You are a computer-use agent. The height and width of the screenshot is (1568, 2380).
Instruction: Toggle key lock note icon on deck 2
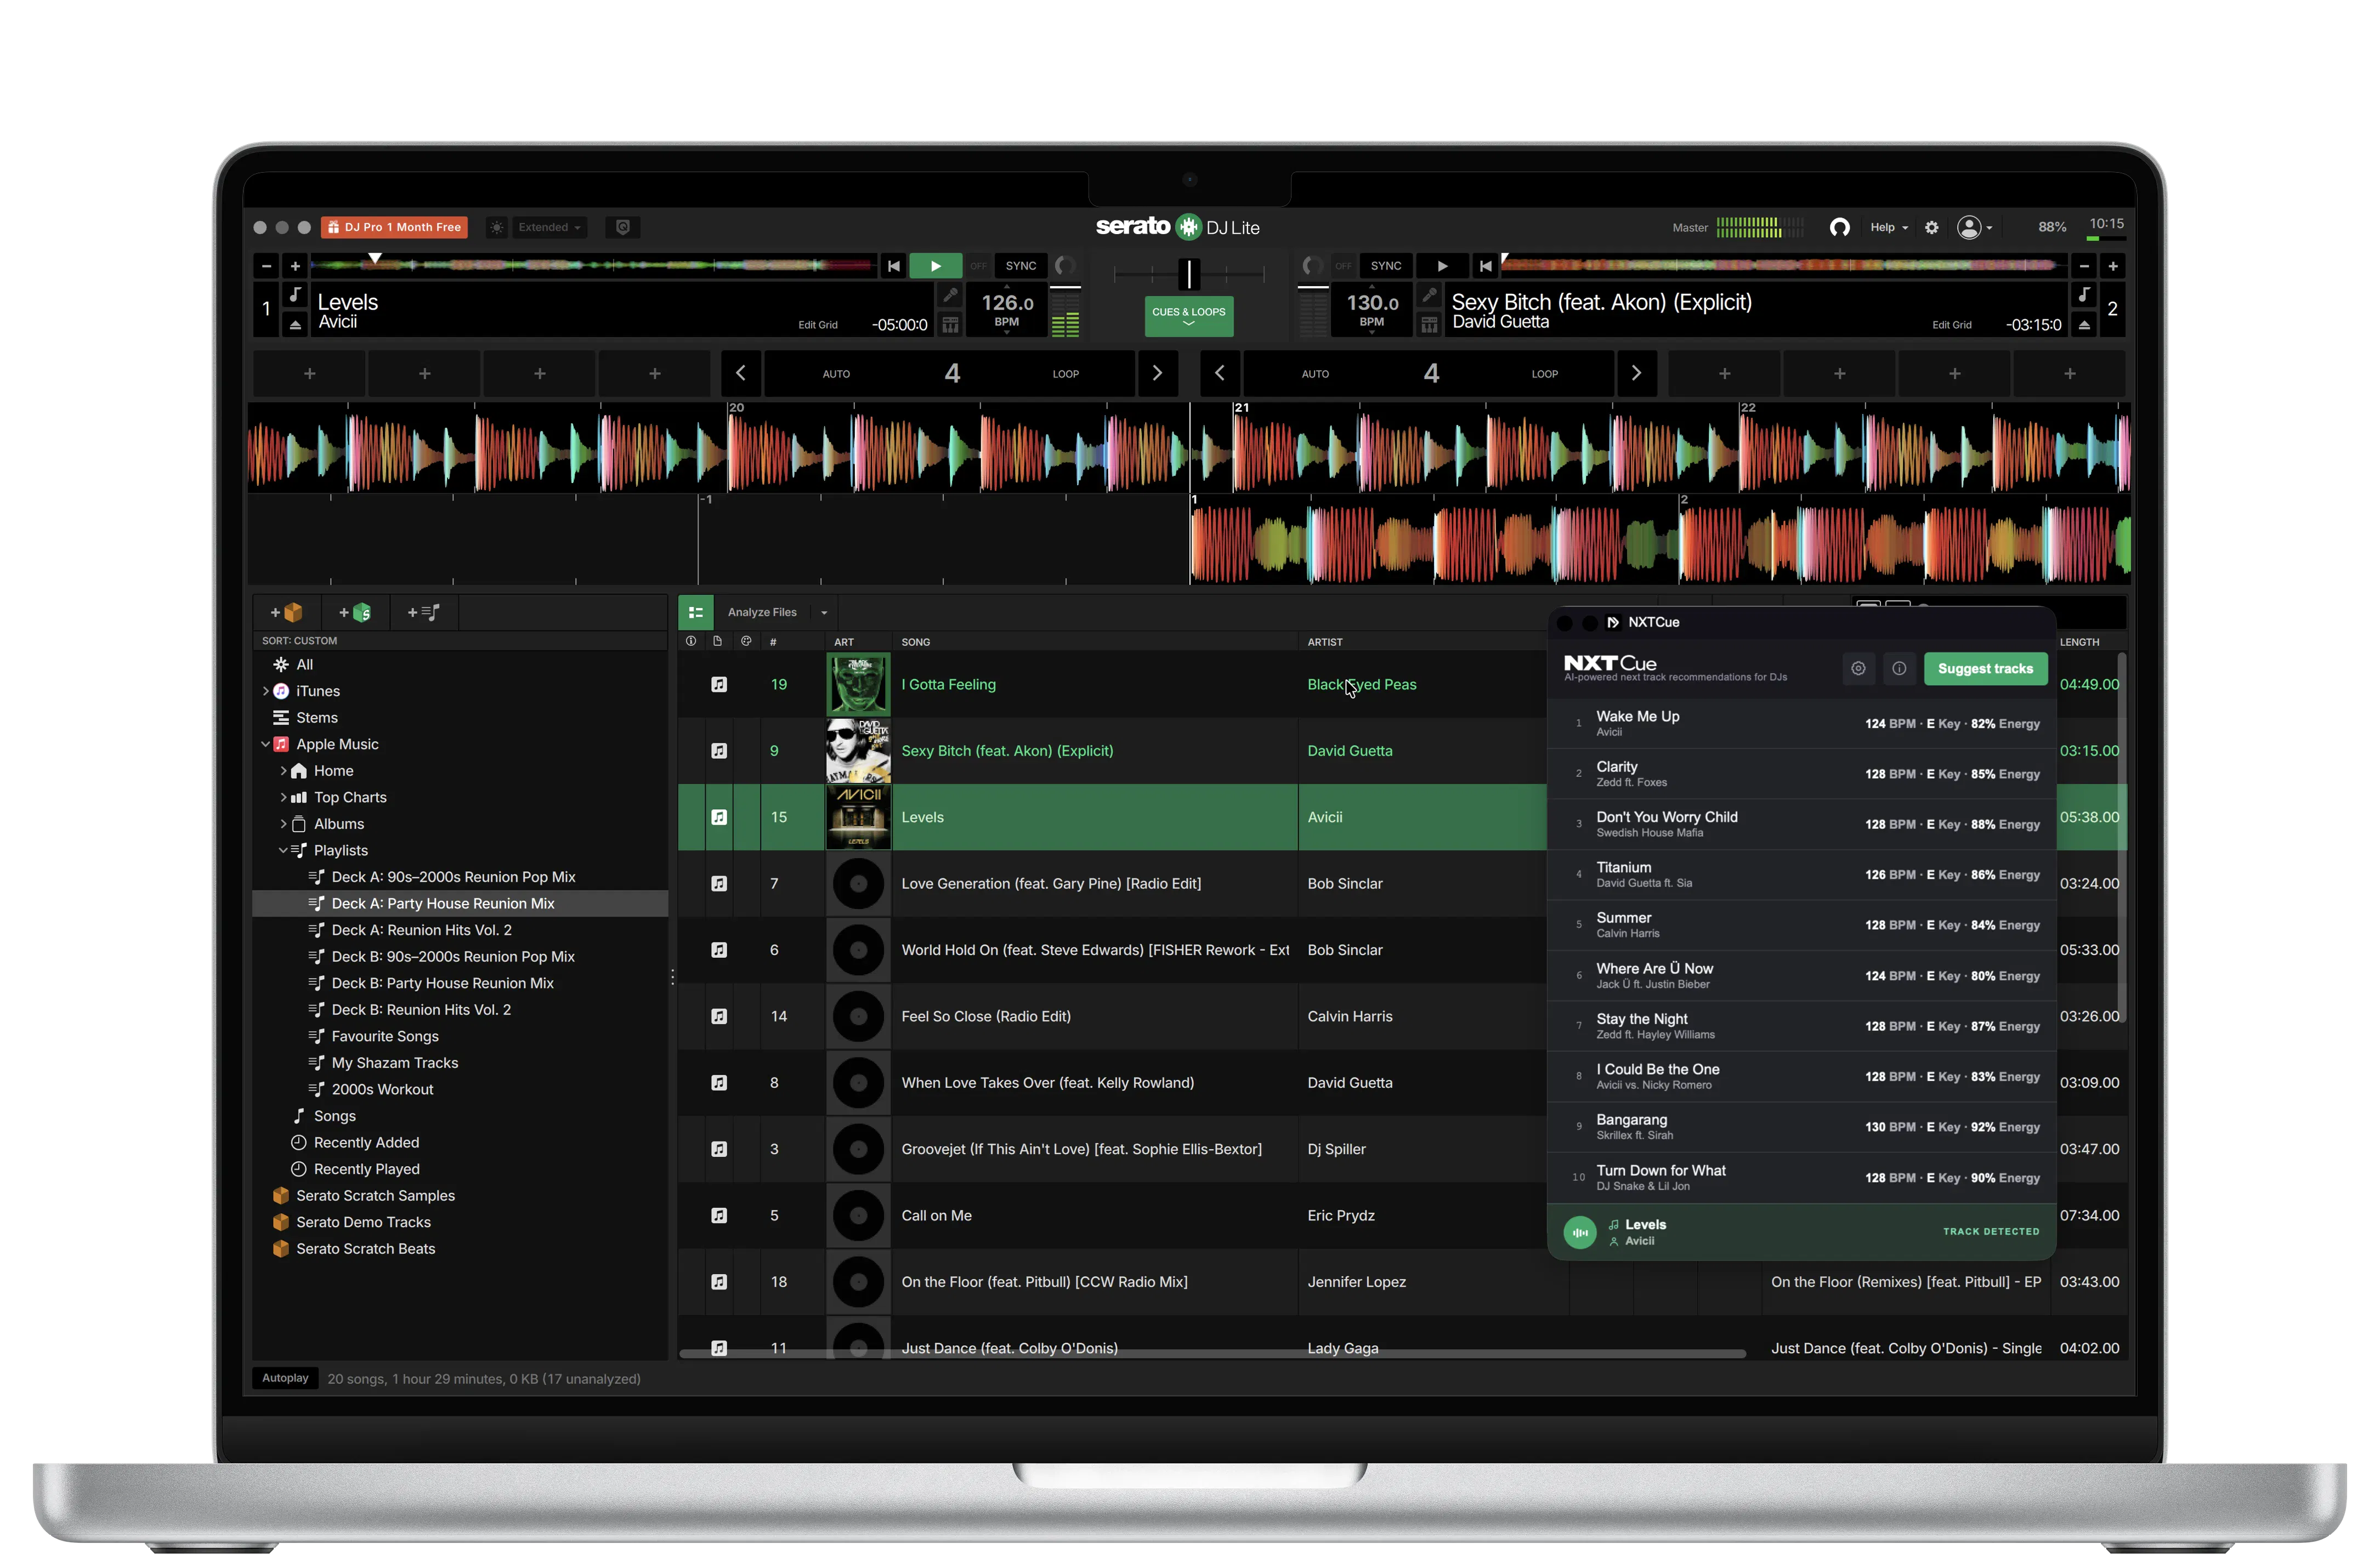pos(2084,295)
